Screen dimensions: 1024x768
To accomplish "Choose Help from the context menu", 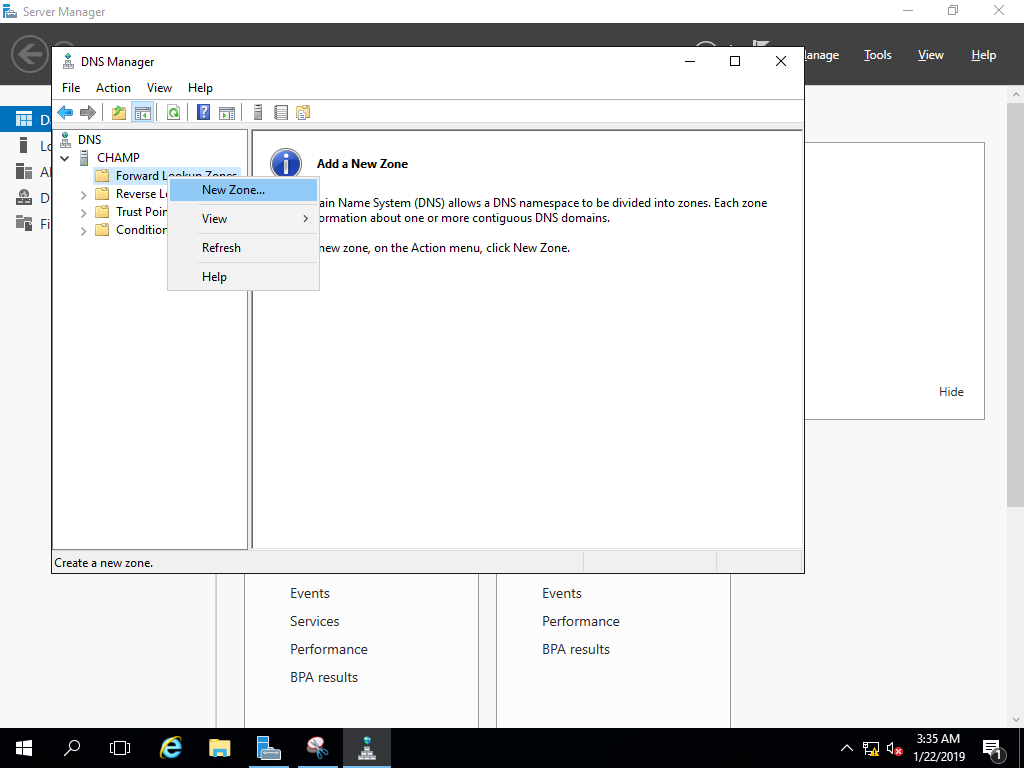I will 244,277.
